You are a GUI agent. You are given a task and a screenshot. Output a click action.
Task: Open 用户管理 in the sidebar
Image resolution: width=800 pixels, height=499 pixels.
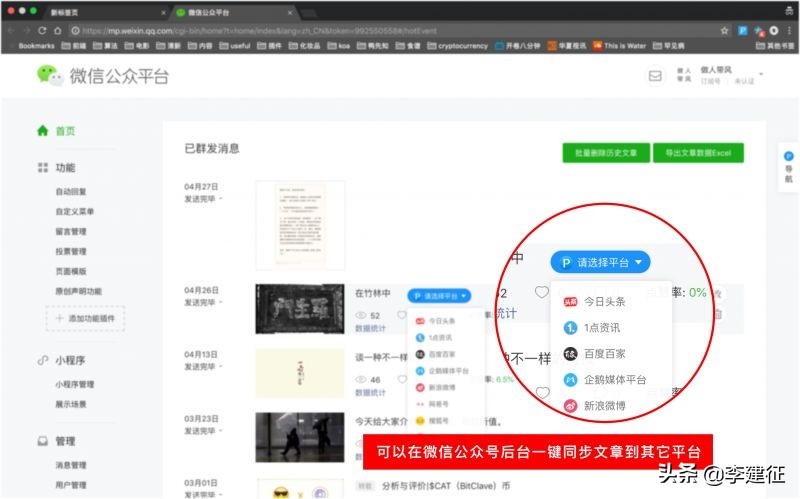tap(71, 485)
